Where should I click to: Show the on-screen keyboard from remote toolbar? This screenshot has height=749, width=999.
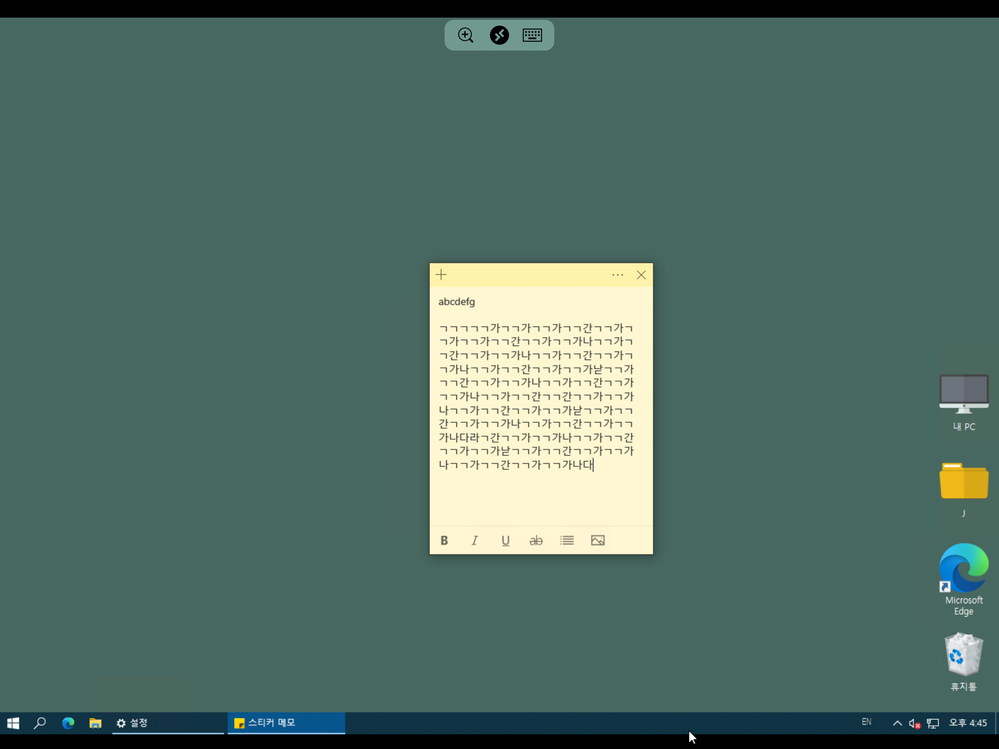tap(533, 35)
